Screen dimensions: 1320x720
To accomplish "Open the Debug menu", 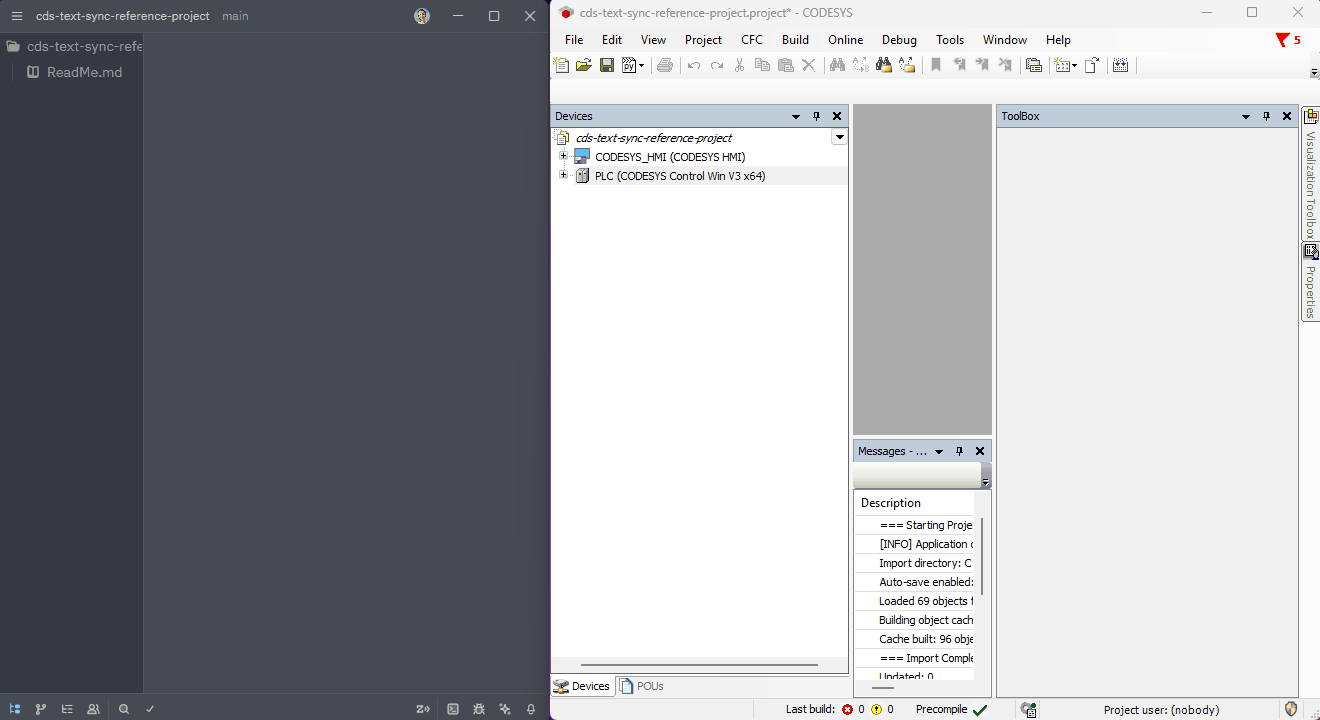I will [x=899, y=40].
